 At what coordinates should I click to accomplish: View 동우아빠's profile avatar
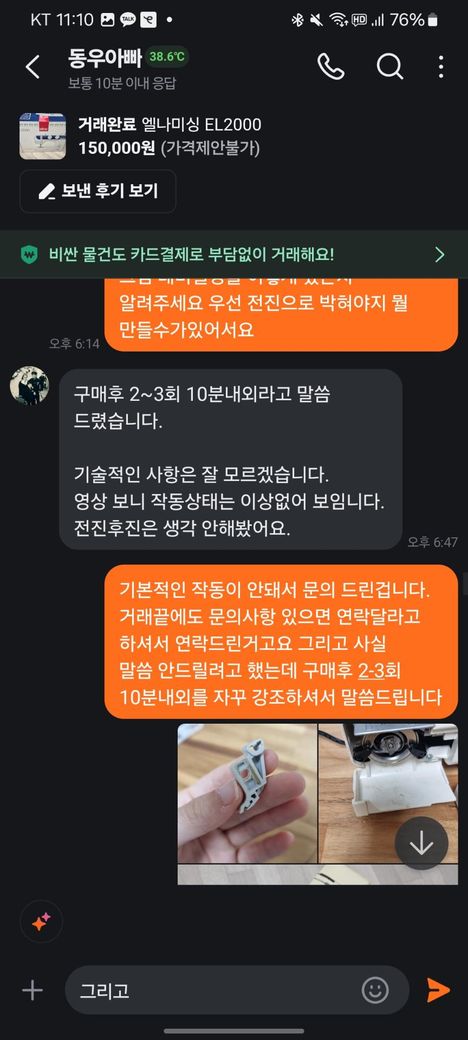coord(29,385)
